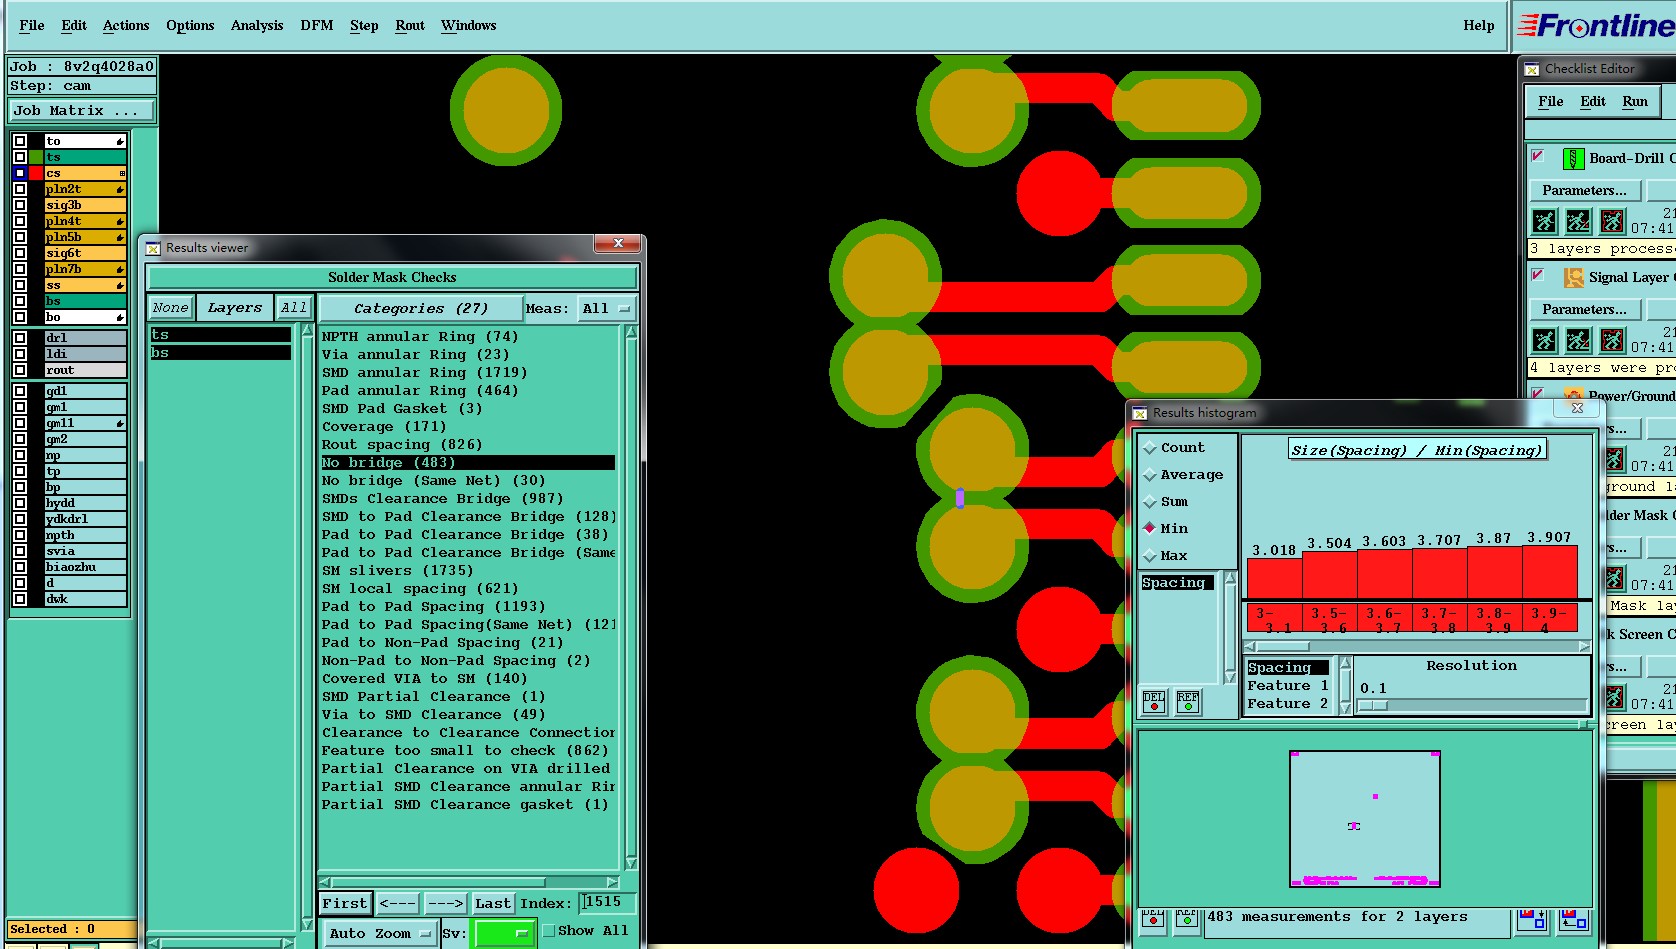Enable the Show All checkbox
The width and height of the screenshot is (1676, 949).
tap(548, 931)
